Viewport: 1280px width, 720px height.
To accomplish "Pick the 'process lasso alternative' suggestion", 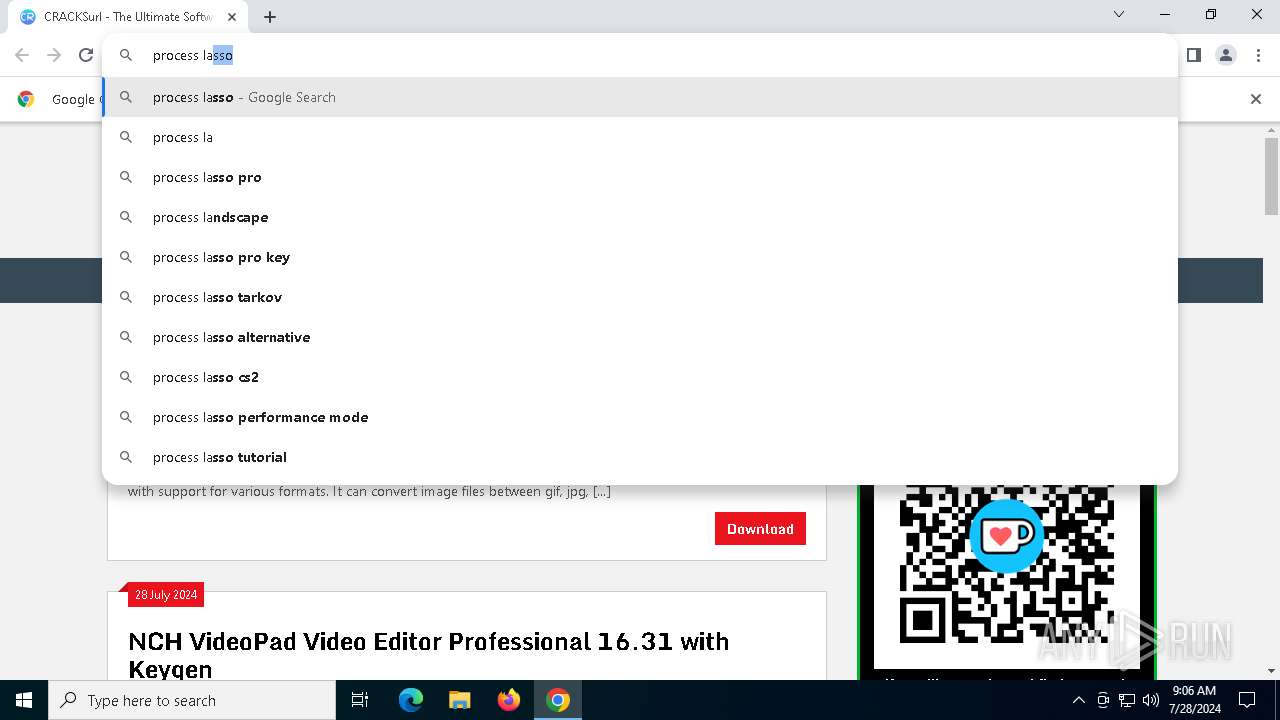I will coord(640,337).
